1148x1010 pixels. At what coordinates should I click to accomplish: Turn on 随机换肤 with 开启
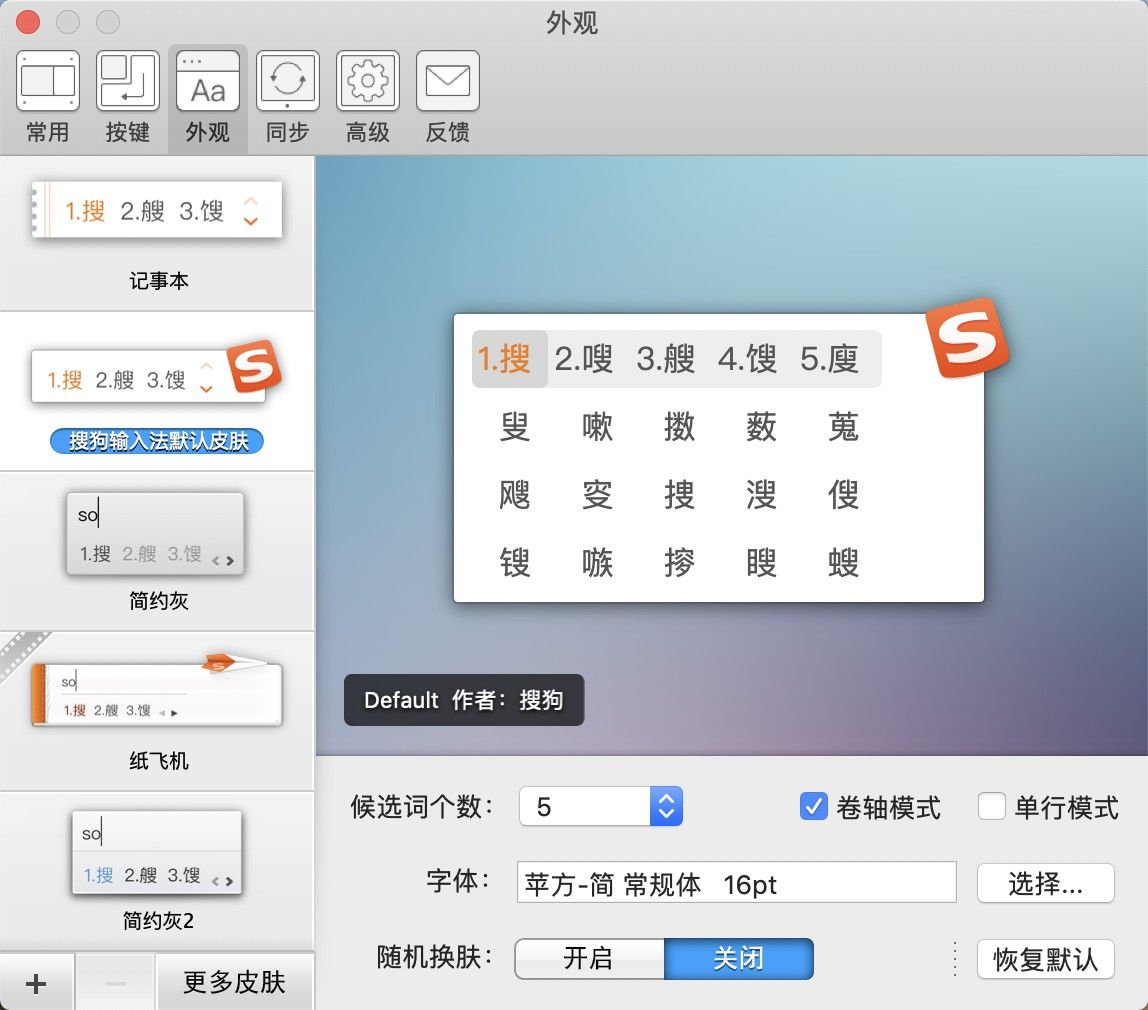click(x=589, y=959)
